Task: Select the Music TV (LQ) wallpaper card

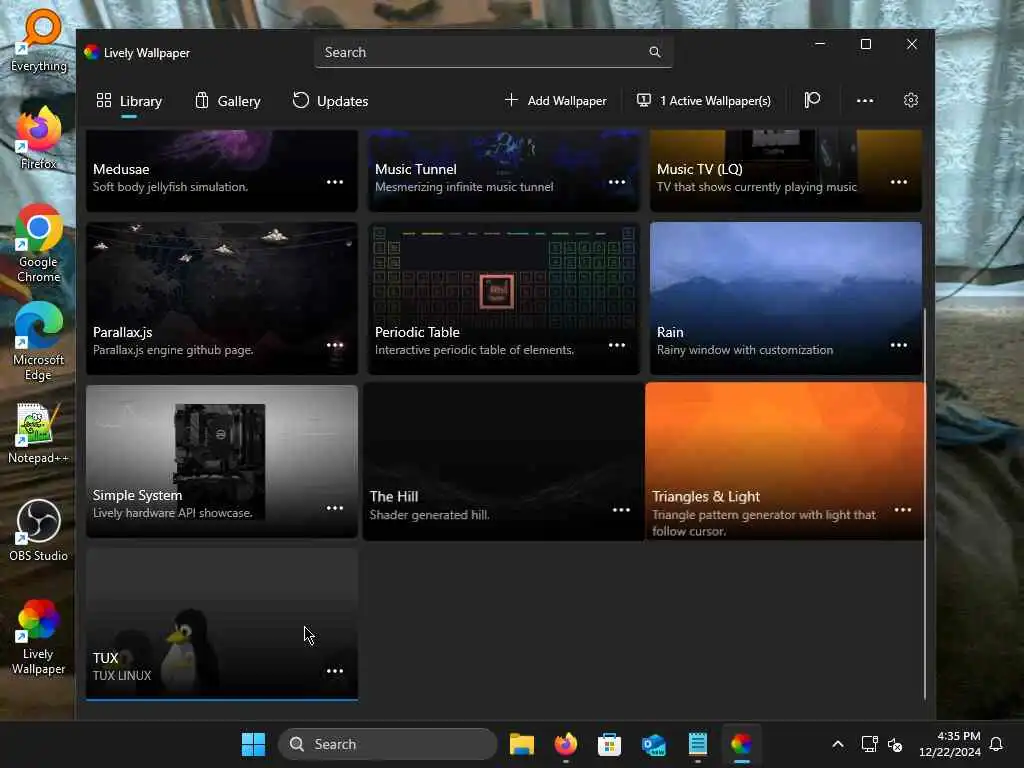Action: [786, 170]
